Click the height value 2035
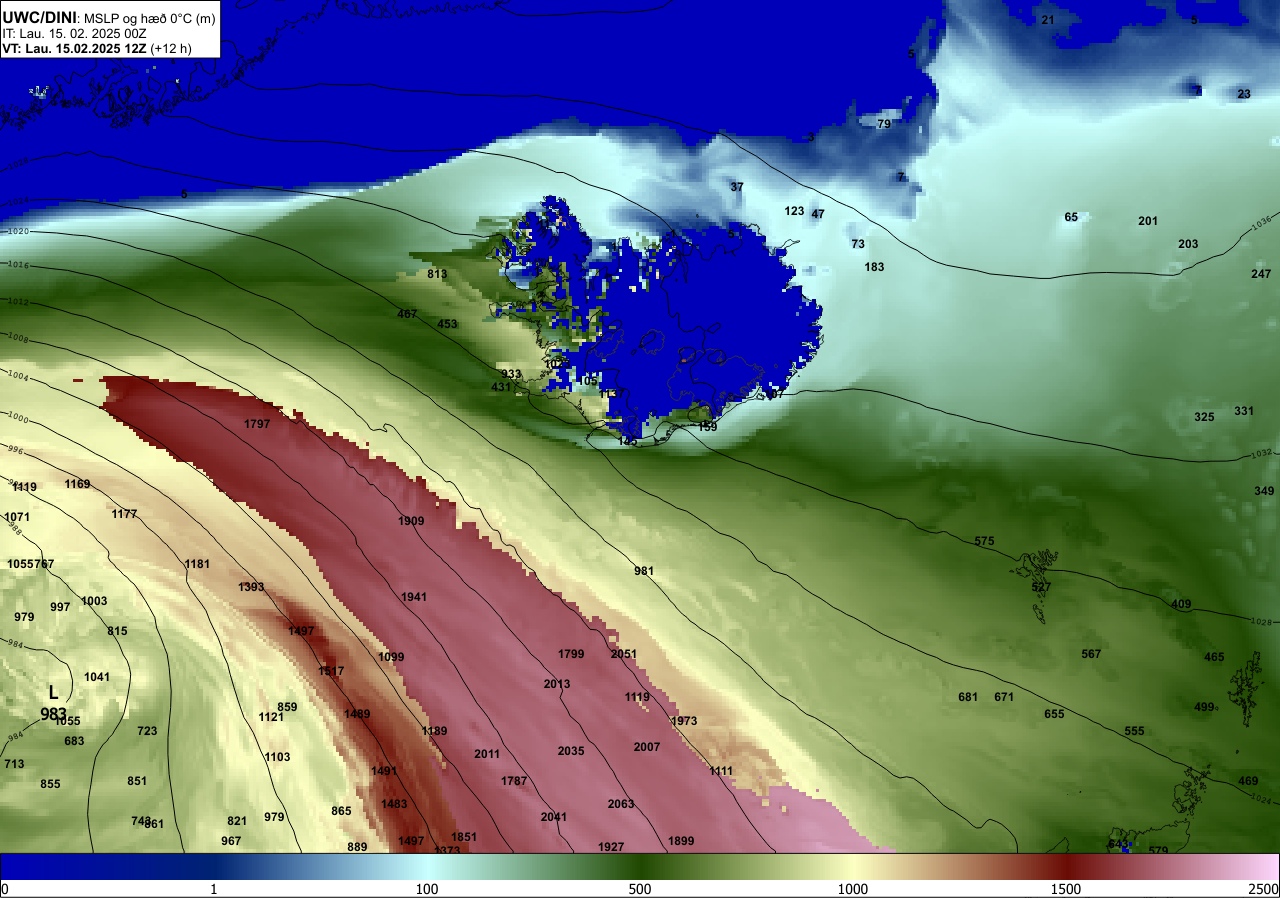The width and height of the screenshot is (1280, 898). (571, 751)
